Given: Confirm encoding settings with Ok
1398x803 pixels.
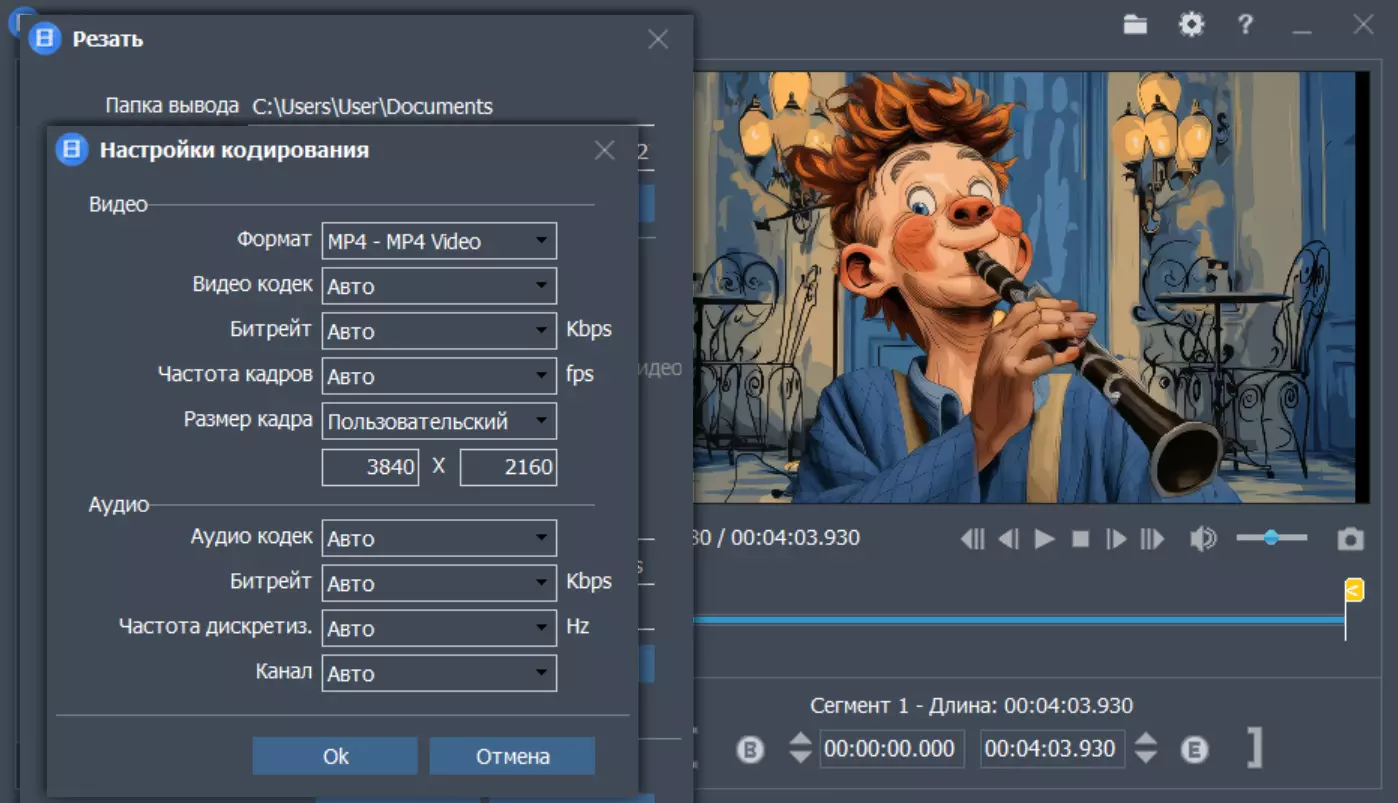Looking at the screenshot, I should click(335, 756).
